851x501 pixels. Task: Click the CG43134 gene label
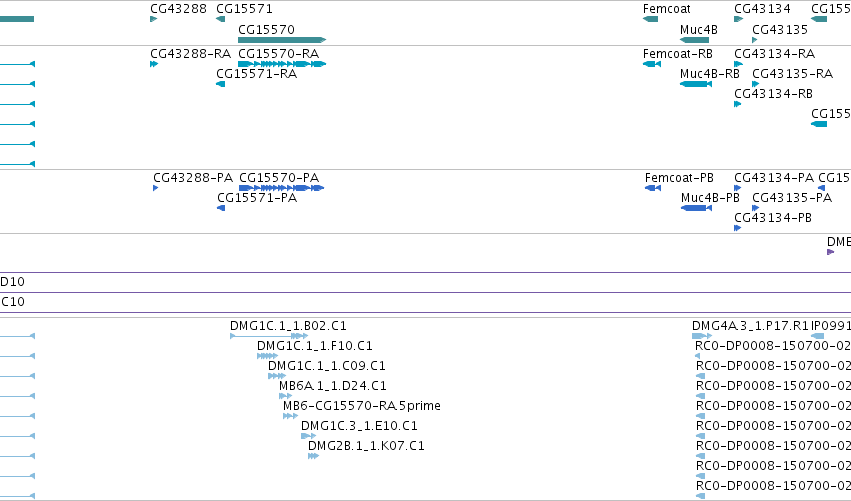click(762, 9)
